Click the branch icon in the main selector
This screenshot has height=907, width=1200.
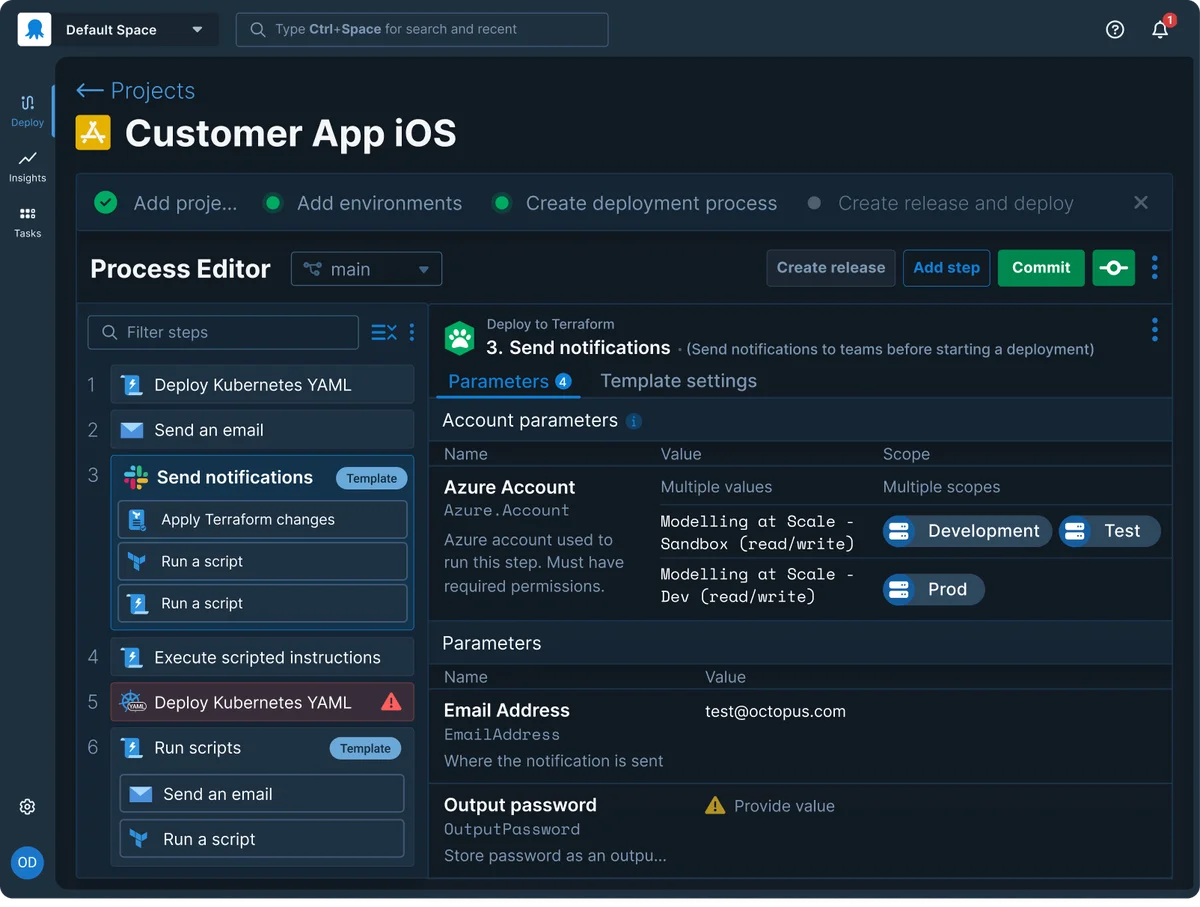click(x=313, y=269)
